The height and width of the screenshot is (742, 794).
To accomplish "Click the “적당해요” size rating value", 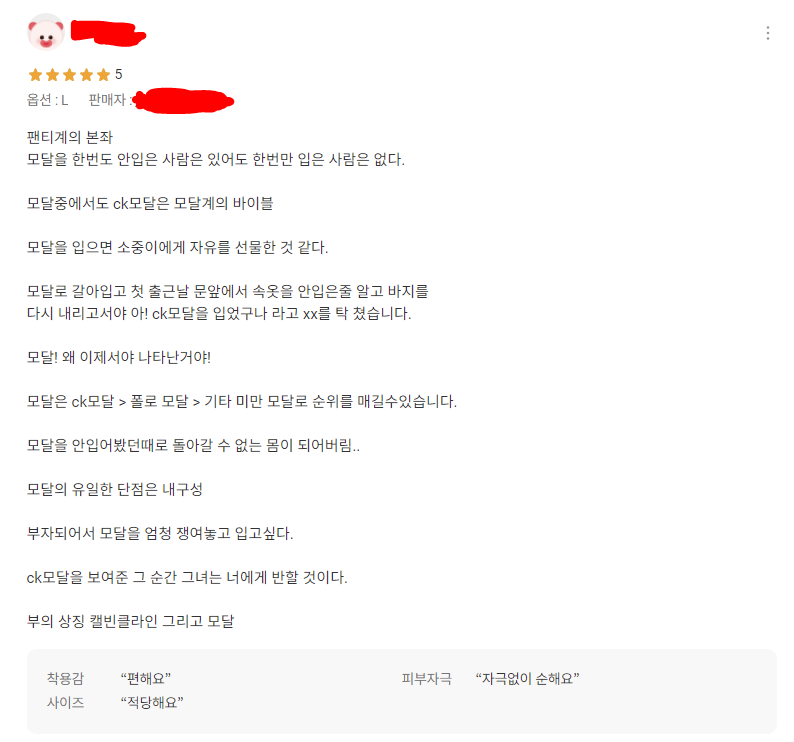I will click(152, 702).
